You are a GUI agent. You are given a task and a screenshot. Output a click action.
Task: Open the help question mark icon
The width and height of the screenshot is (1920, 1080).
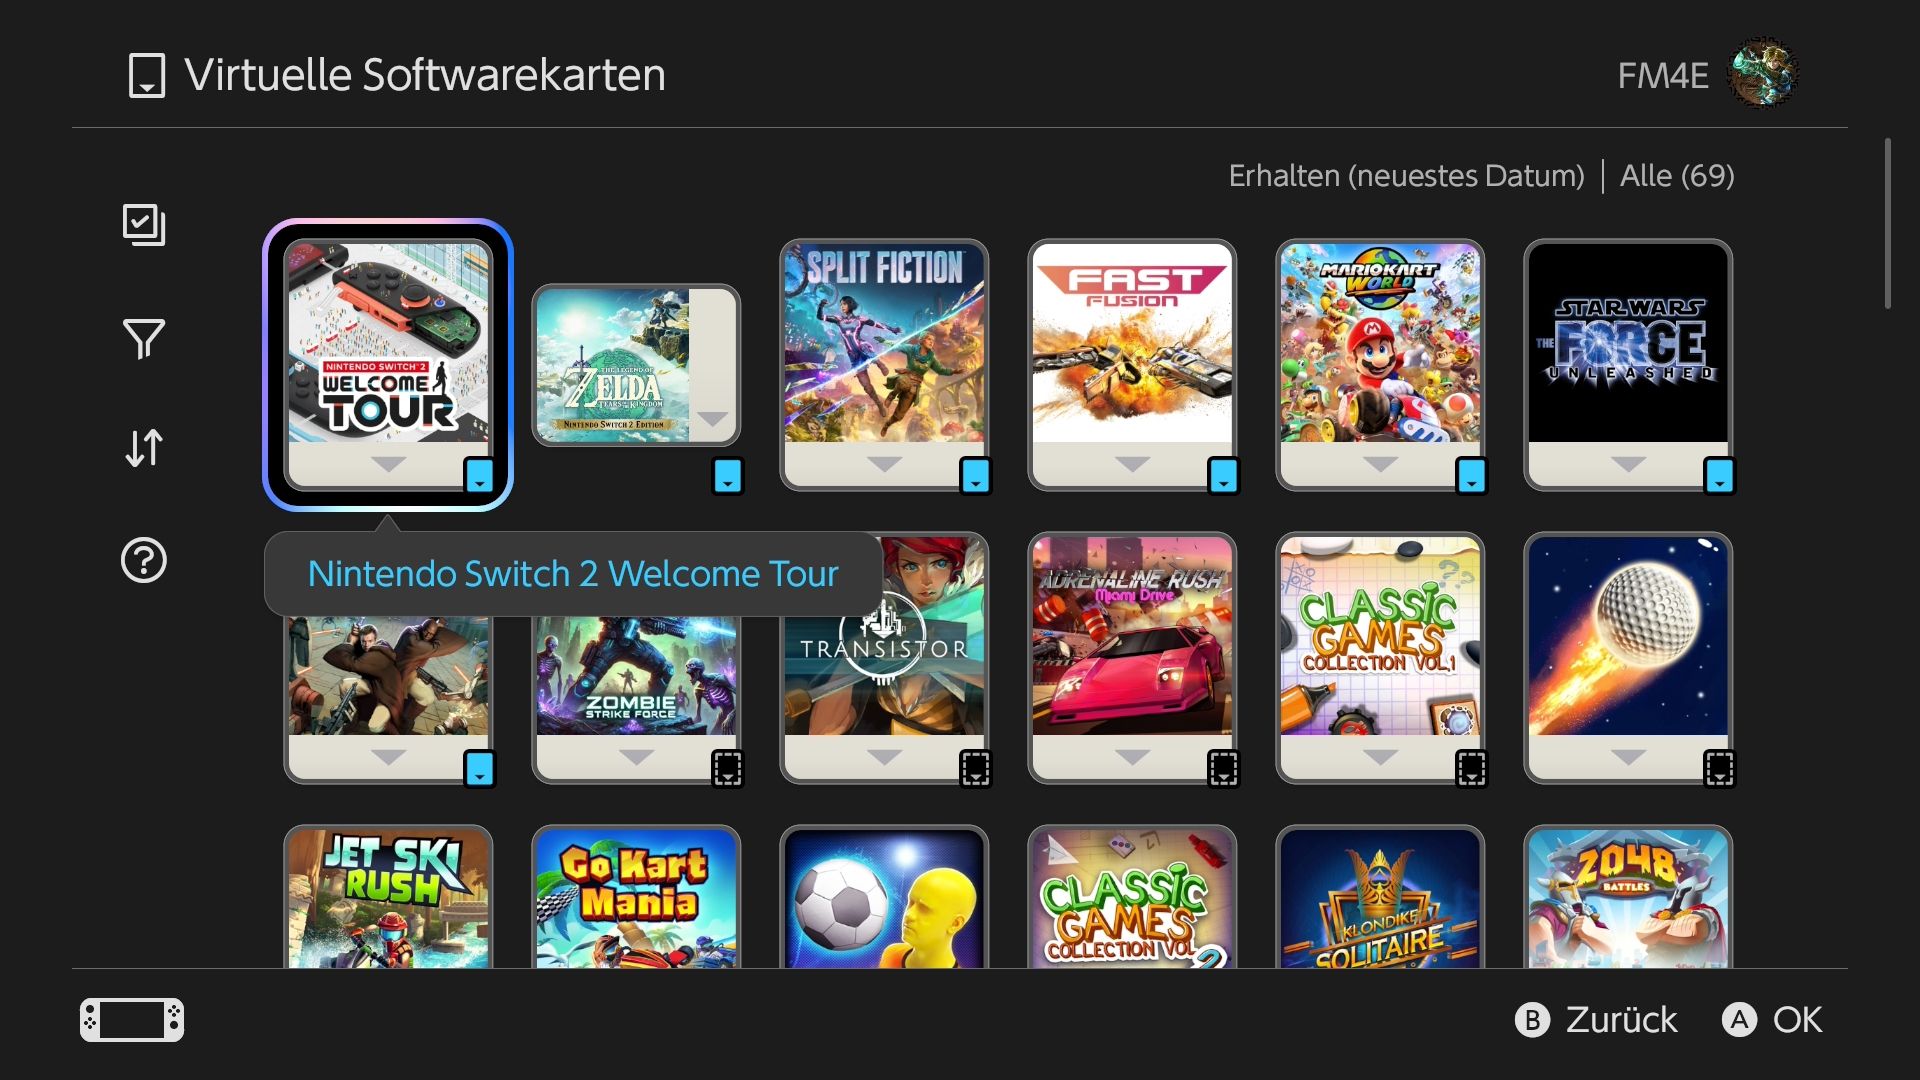[144, 561]
